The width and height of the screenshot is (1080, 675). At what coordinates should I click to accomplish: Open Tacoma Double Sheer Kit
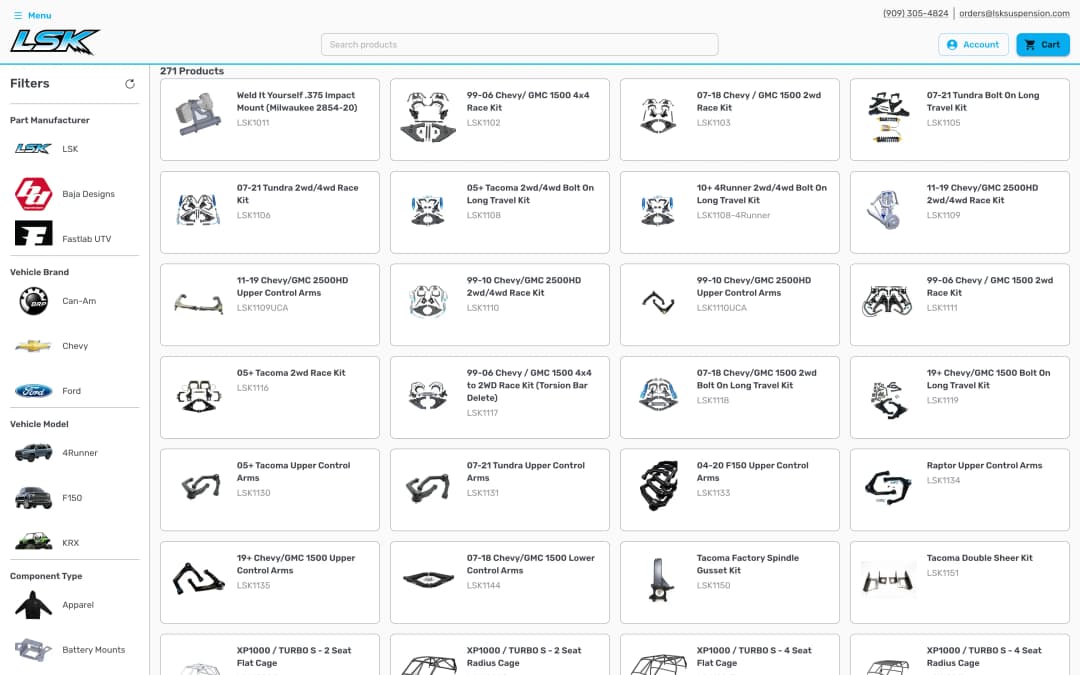pos(959,583)
